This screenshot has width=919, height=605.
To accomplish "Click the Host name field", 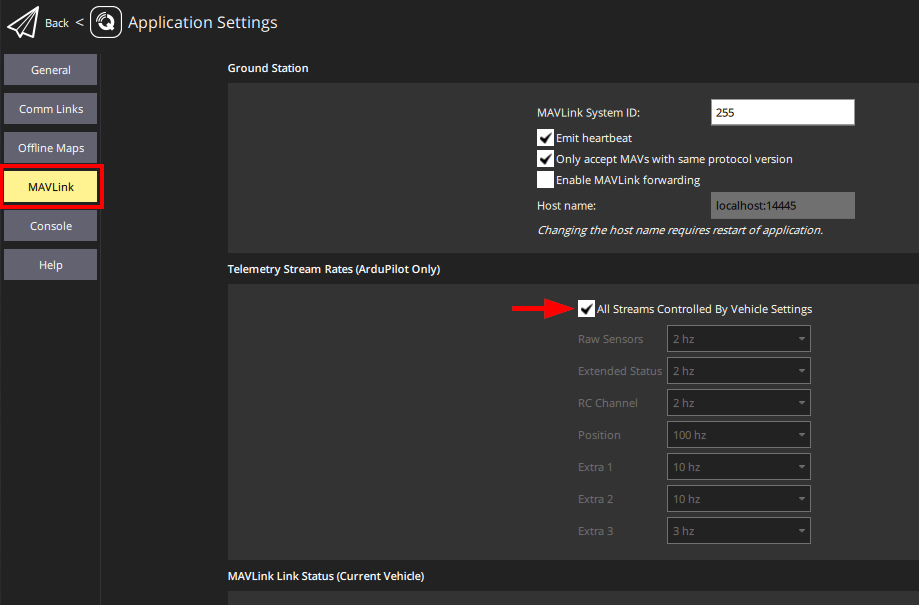I will point(782,205).
